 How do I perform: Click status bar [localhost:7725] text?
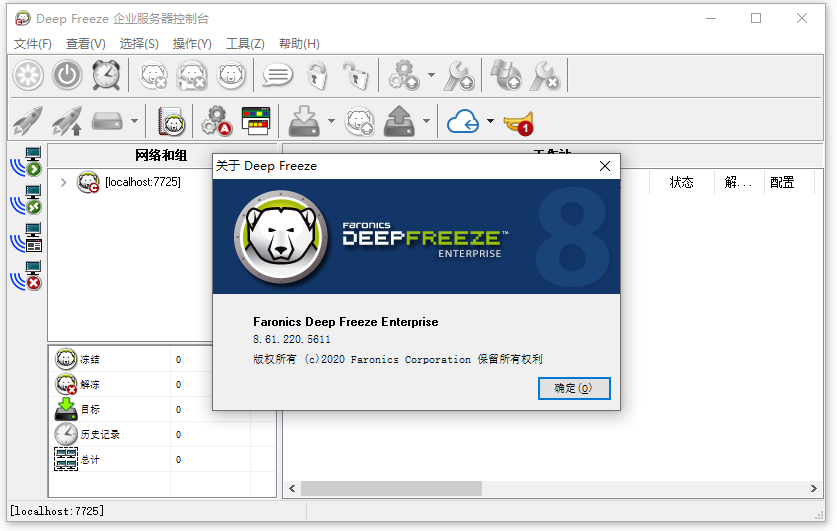57,511
